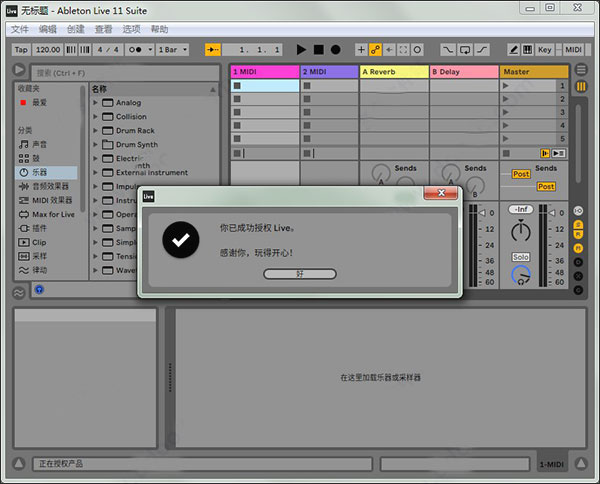Select the 律动 category
The width and height of the screenshot is (600, 484).
click(x=47, y=270)
